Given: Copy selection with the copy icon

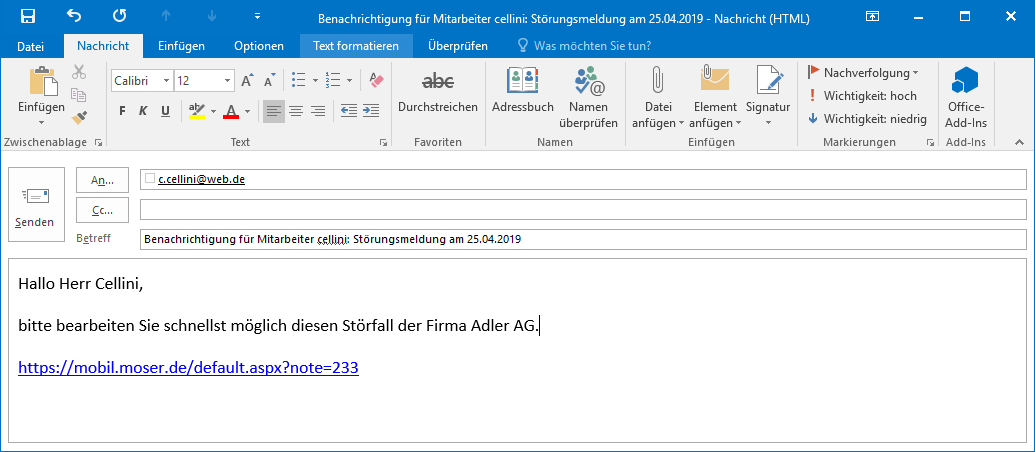Looking at the screenshot, I should coord(79,95).
